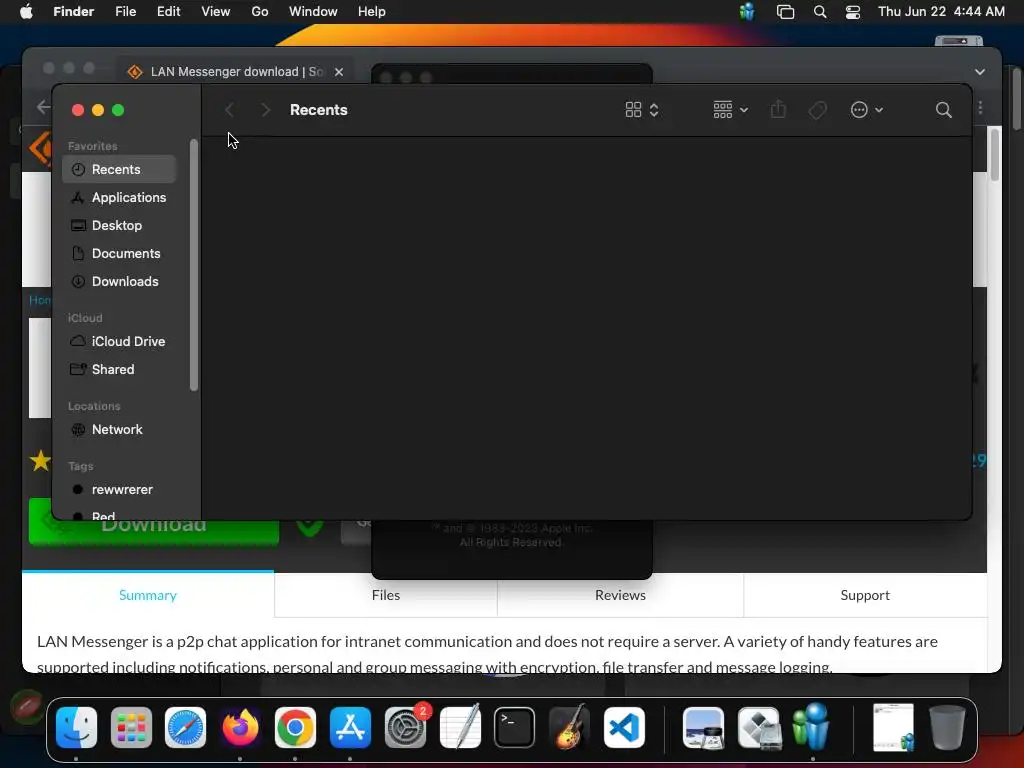Select the rewwrerer tag
The height and width of the screenshot is (768, 1024).
point(119,490)
